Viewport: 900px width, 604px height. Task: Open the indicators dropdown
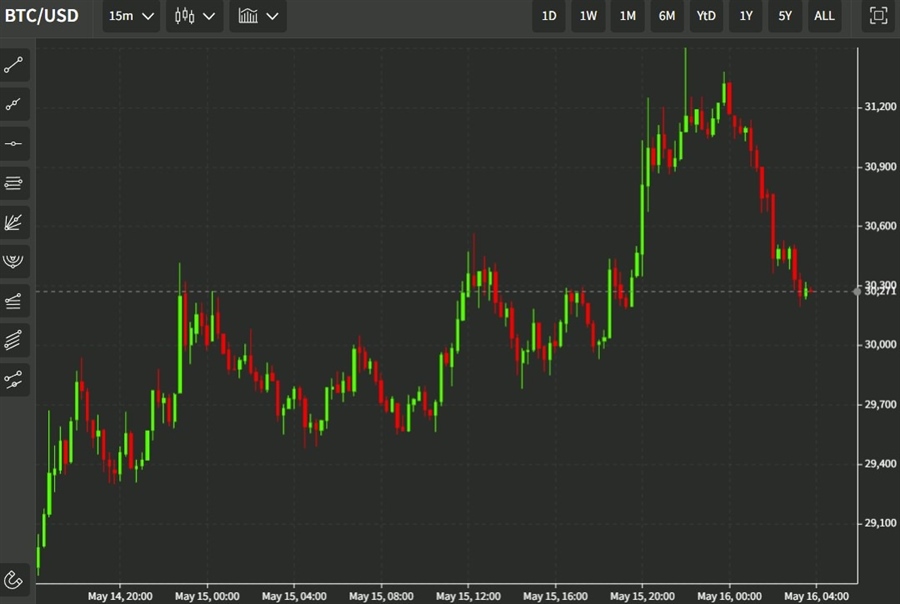(257, 16)
